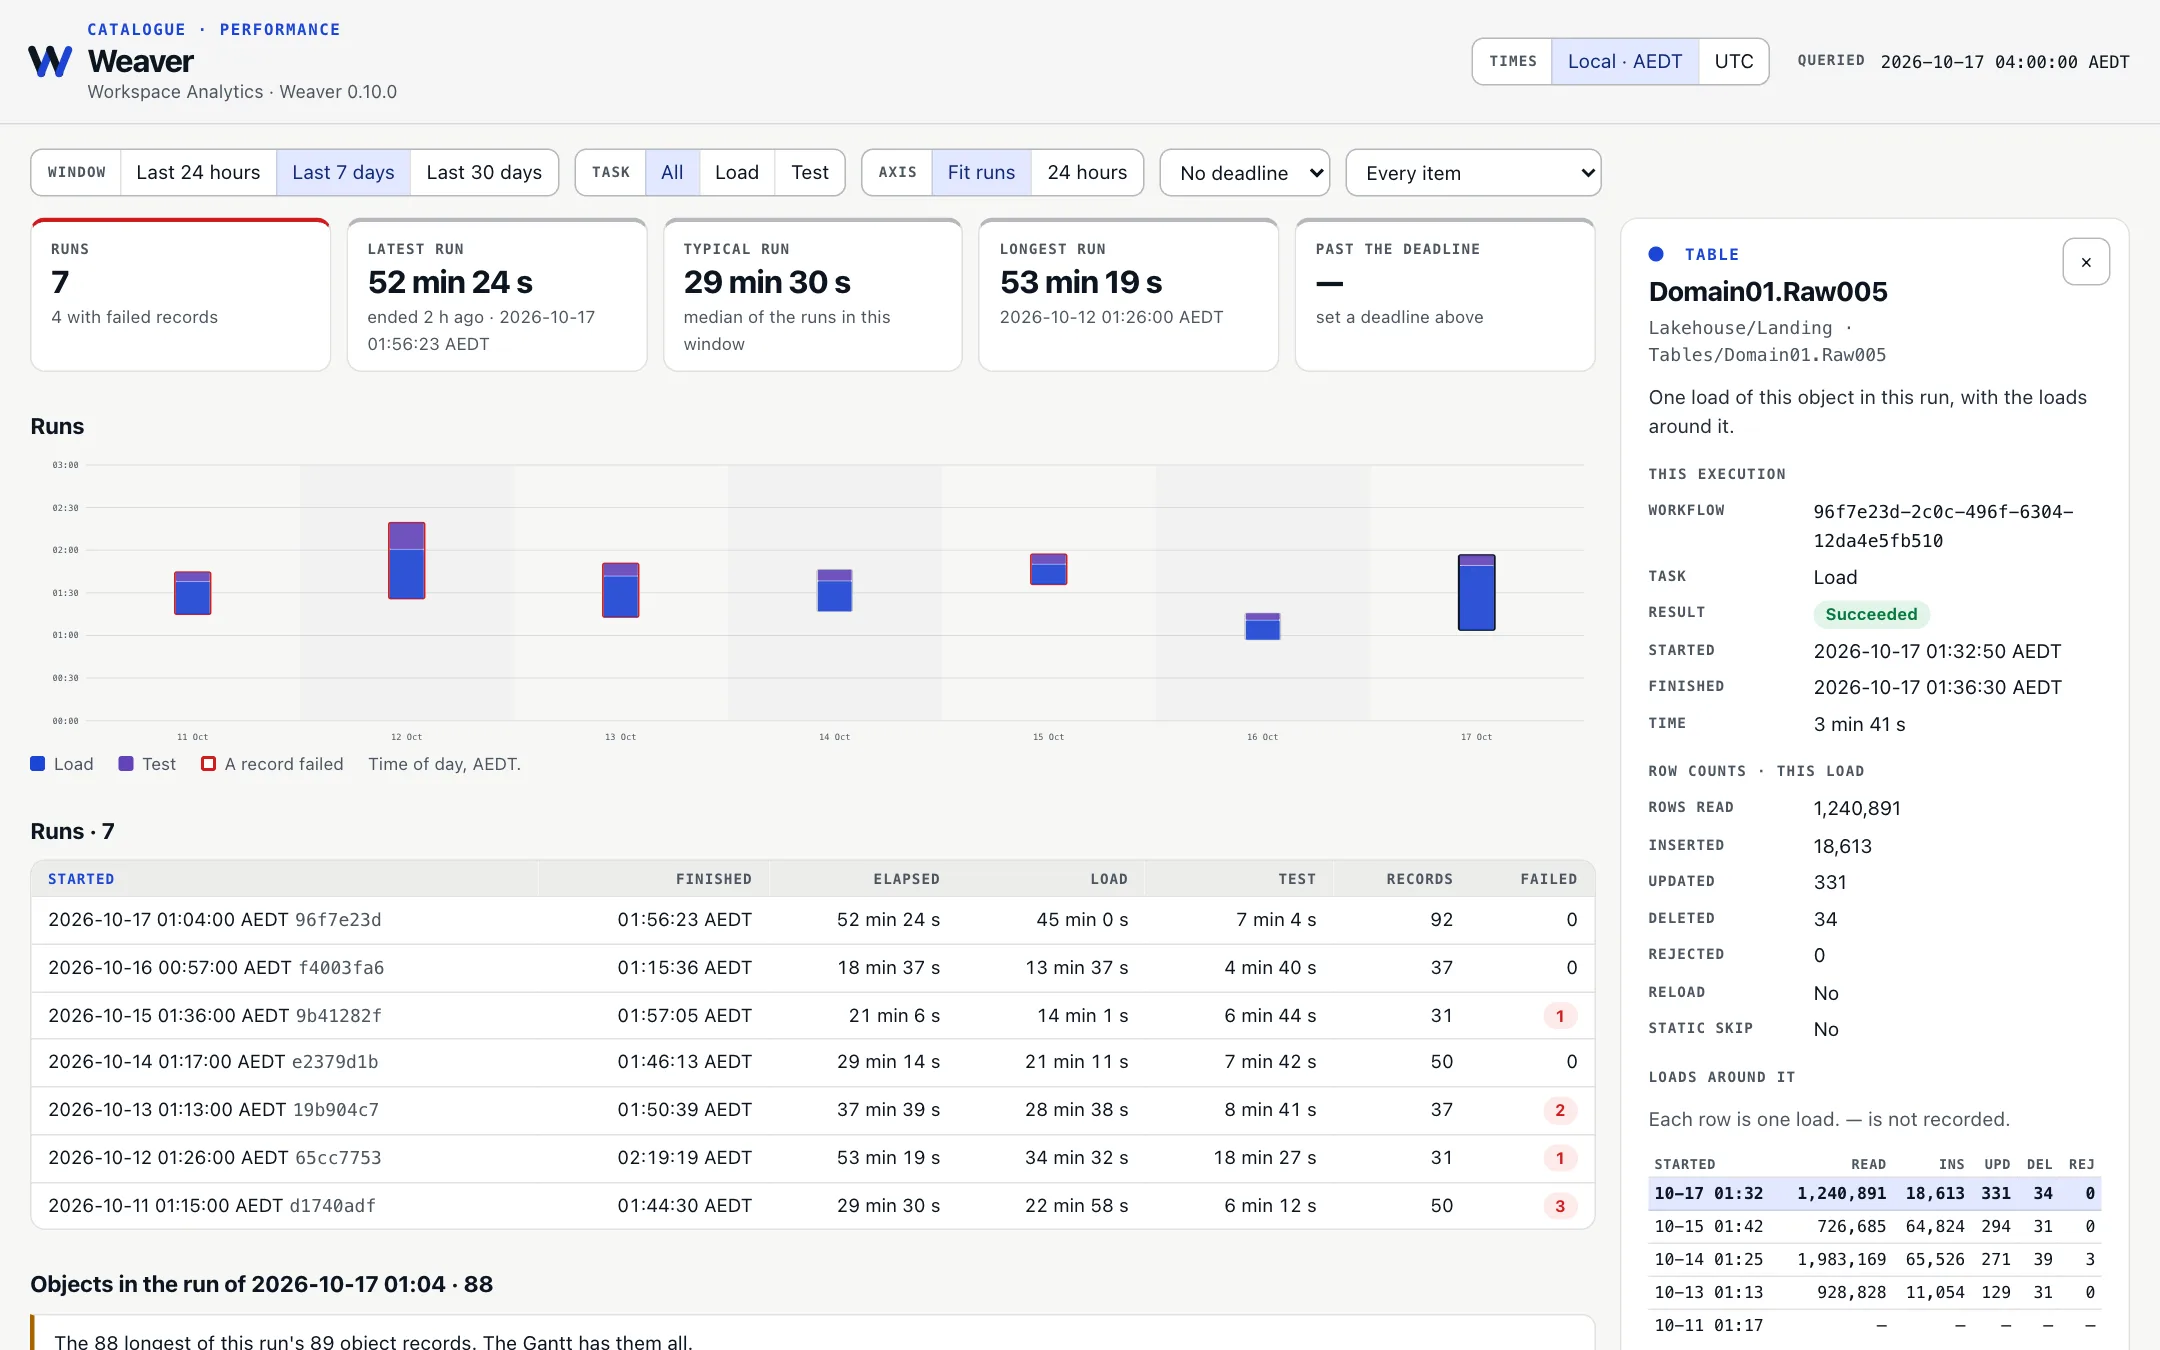This screenshot has width=2160, height=1350.
Task: Filter task by All
Action: 672,172
